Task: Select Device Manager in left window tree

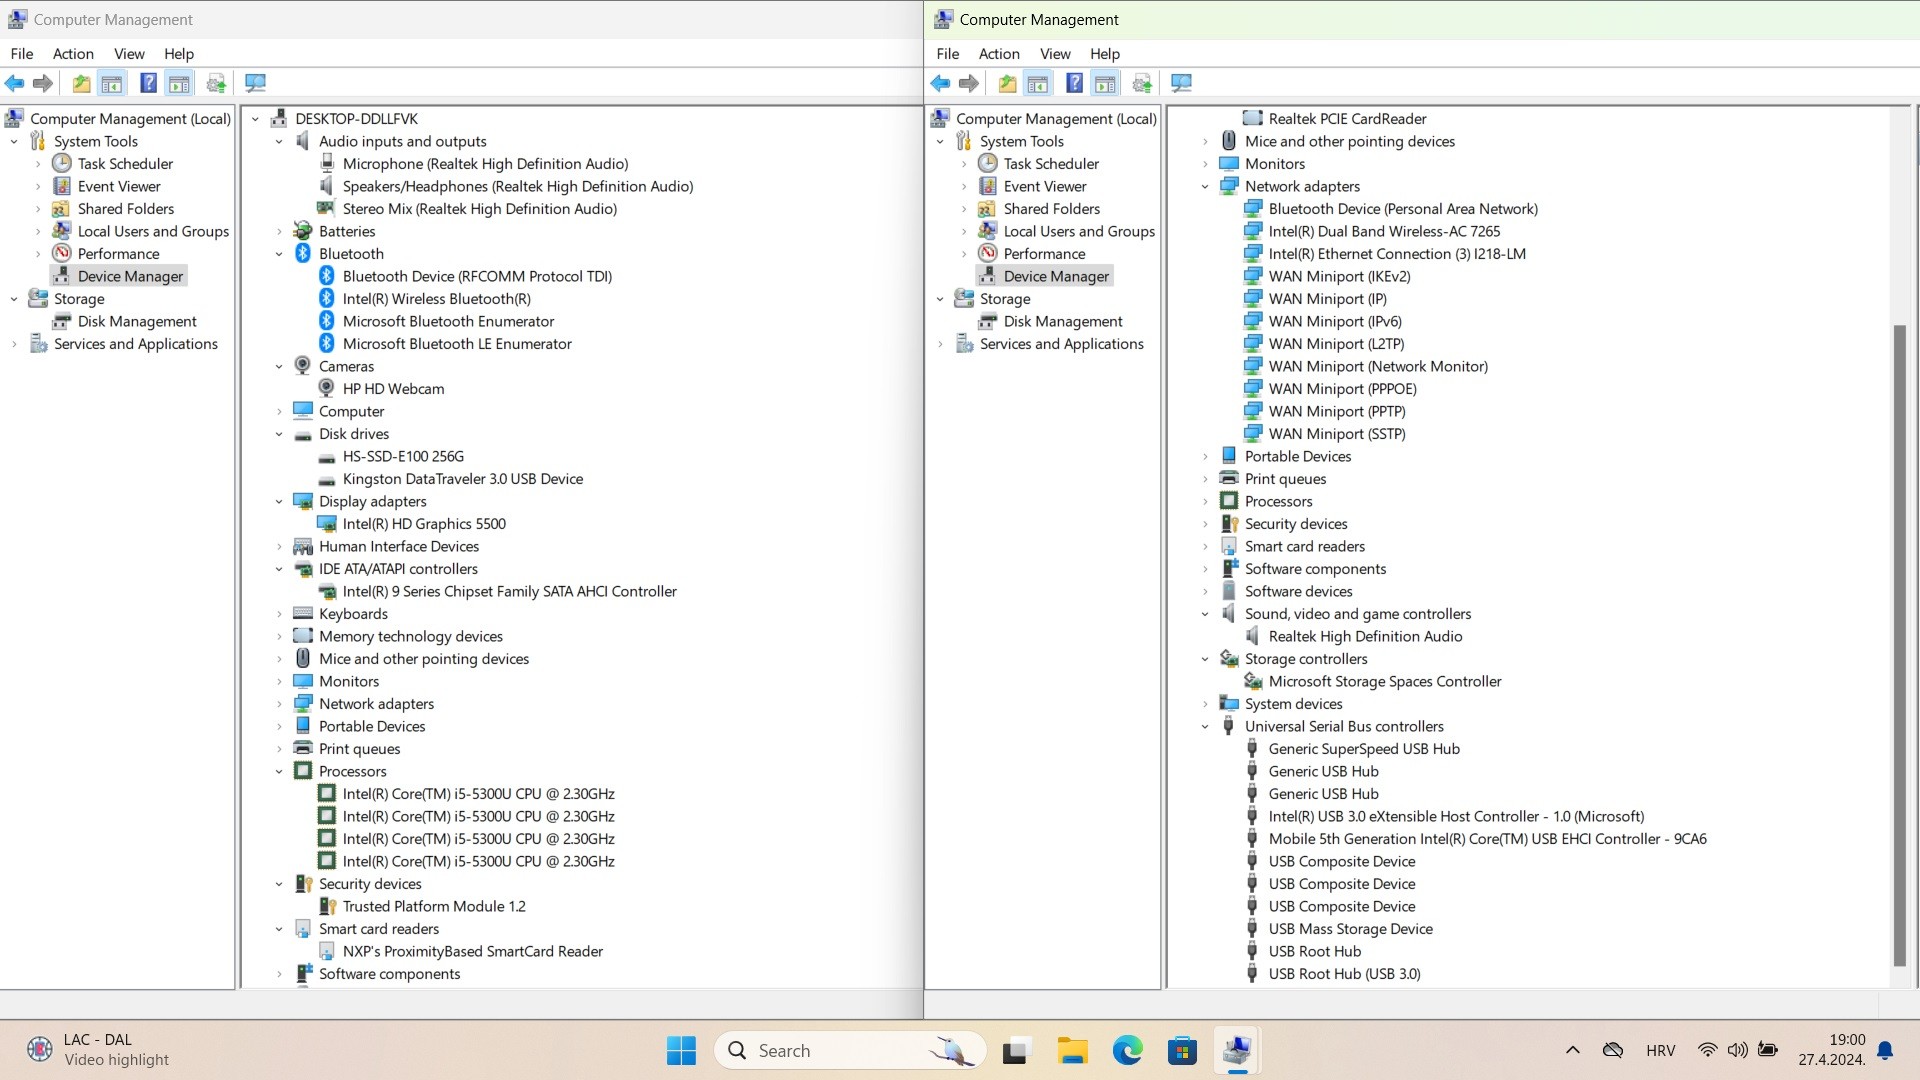Action: (130, 277)
